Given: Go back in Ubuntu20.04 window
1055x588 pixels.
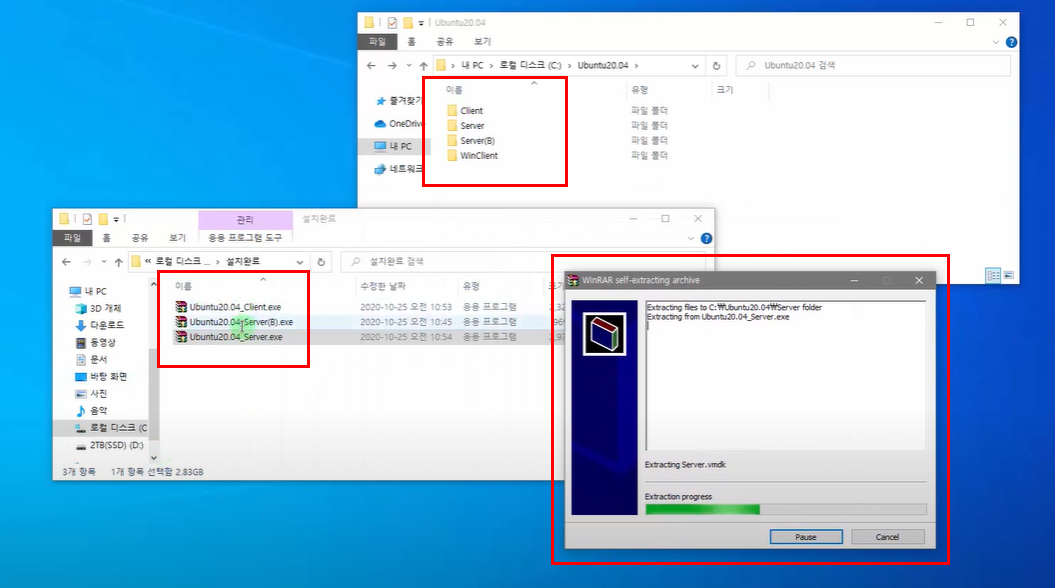Looking at the screenshot, I should [371, 65].
